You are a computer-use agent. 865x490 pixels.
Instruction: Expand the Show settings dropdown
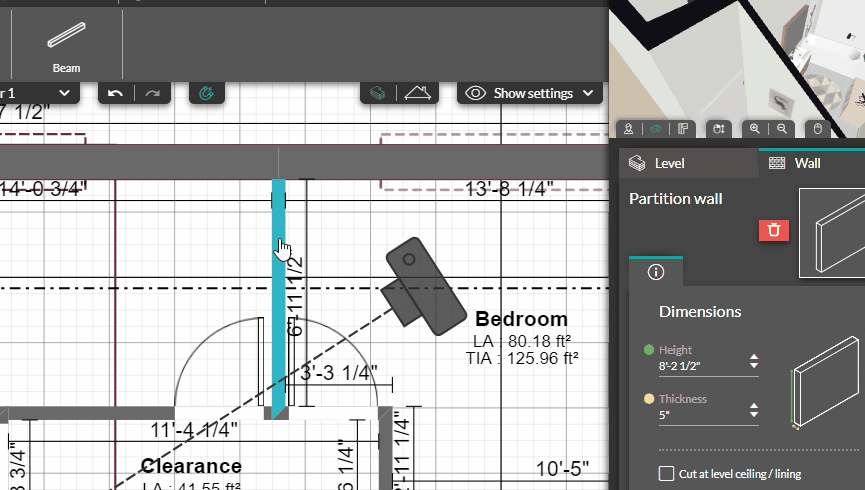pyautogui.click(x=532, y=93)
